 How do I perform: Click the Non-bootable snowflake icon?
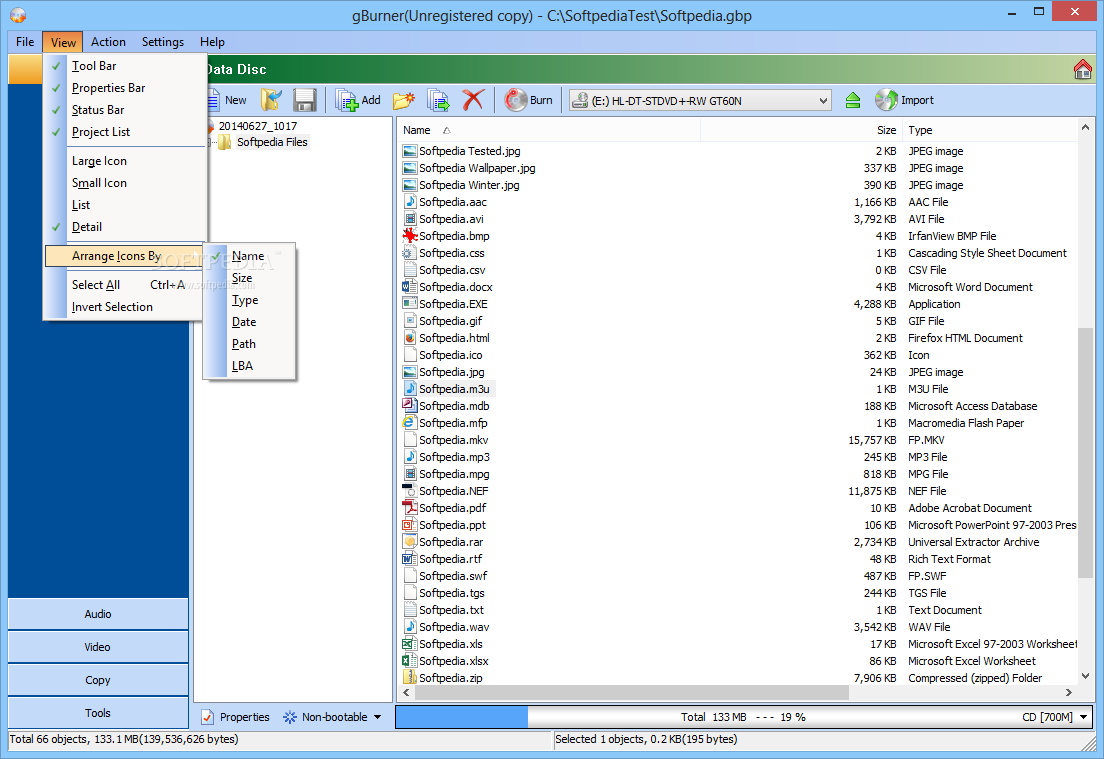(289, 717)
